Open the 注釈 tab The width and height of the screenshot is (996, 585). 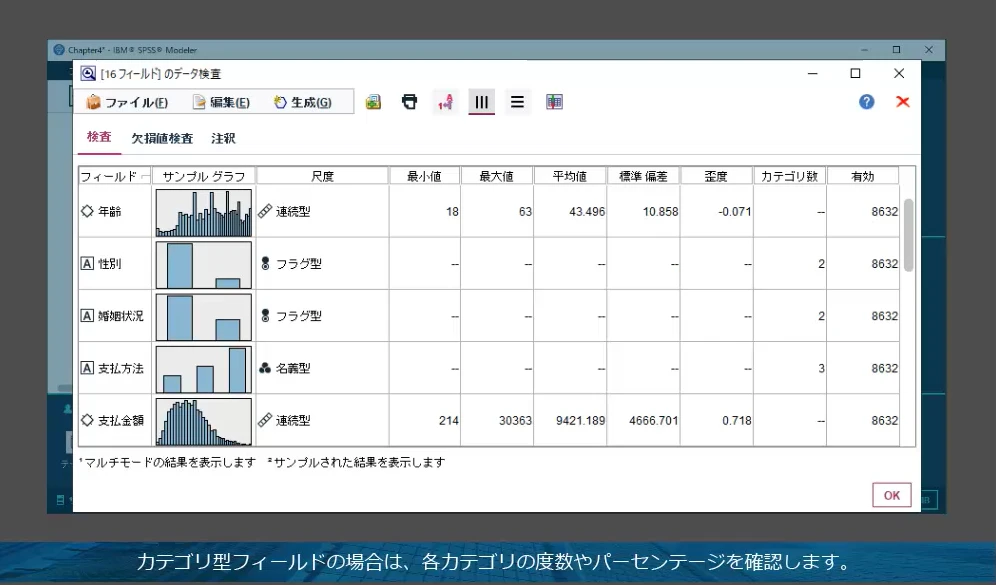(x=222, y=138)
